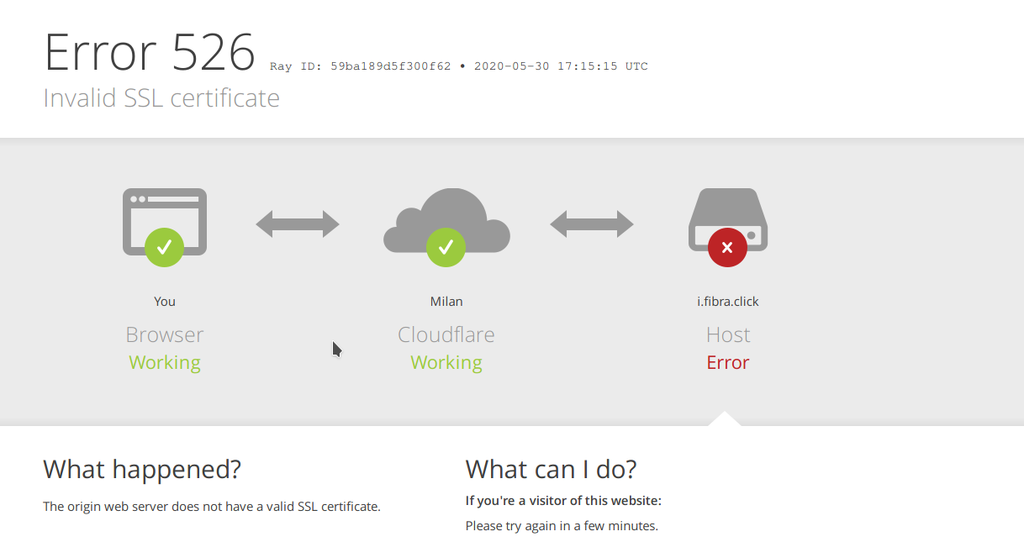Click the Cloudflare link label
1024x542 pixels.
446,334
